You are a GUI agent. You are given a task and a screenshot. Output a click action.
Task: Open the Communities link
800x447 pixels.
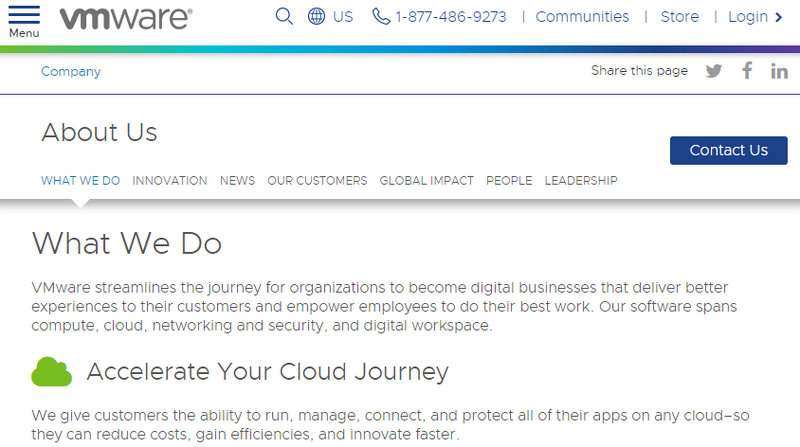[x=582, y=17]
